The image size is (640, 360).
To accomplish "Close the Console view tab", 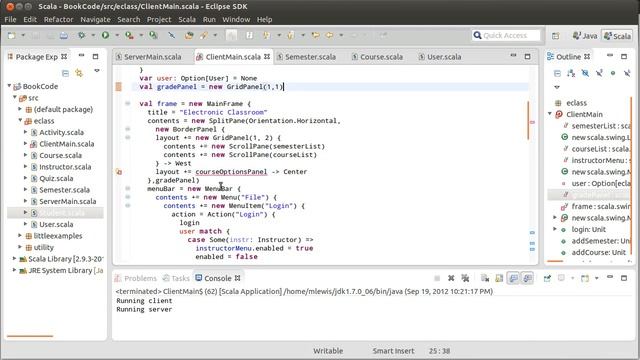I will coord(238,278).
